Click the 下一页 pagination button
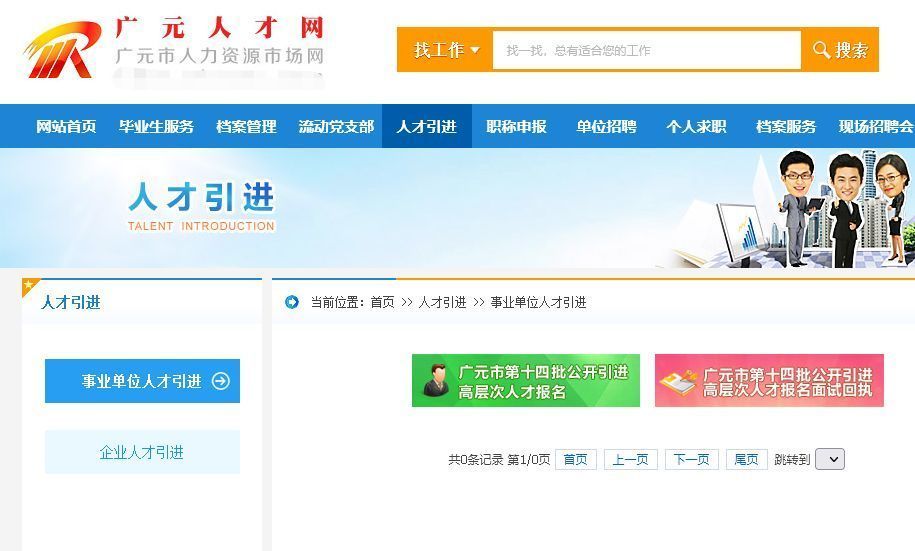This screenshot has width=915, height=551. coord(692,459)
